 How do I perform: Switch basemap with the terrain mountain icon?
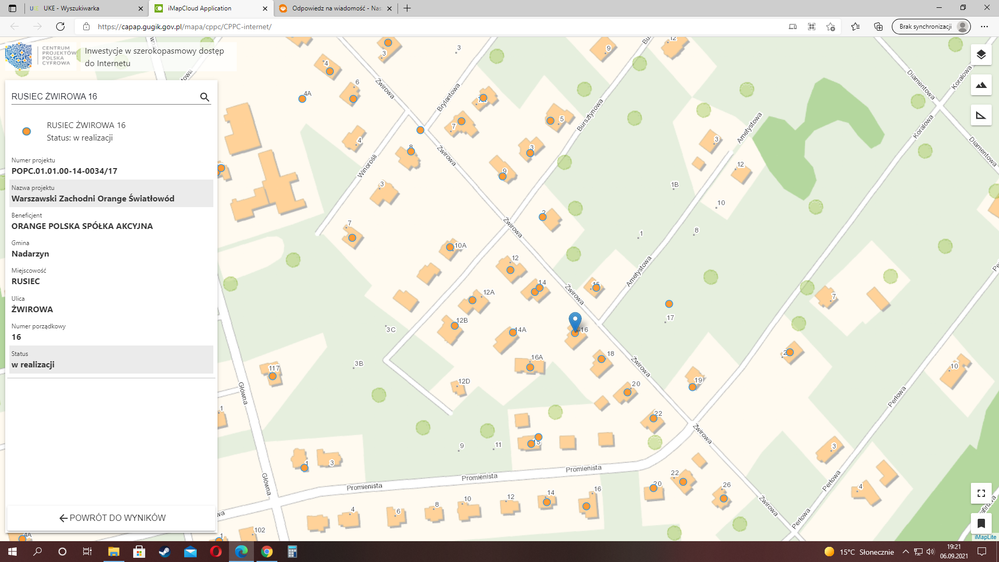pyautogui.click(x=980, y=86)
